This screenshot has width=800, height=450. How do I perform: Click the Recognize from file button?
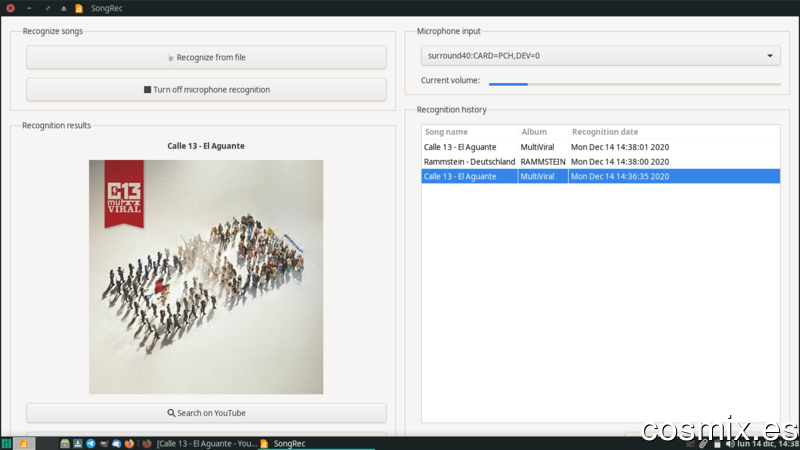pos(206,57)
